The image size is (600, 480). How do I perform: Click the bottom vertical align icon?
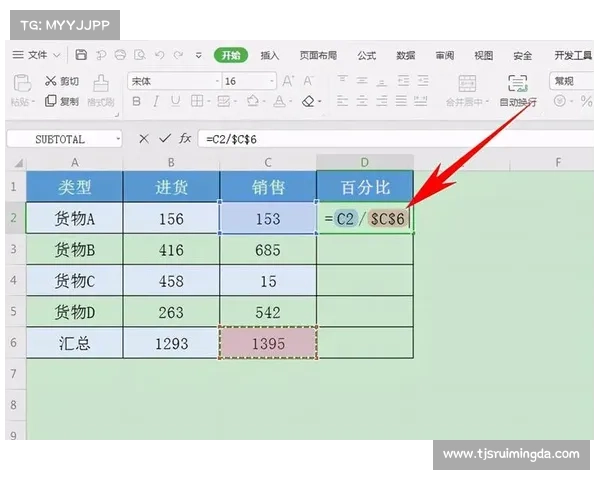[x=382, y=81]
